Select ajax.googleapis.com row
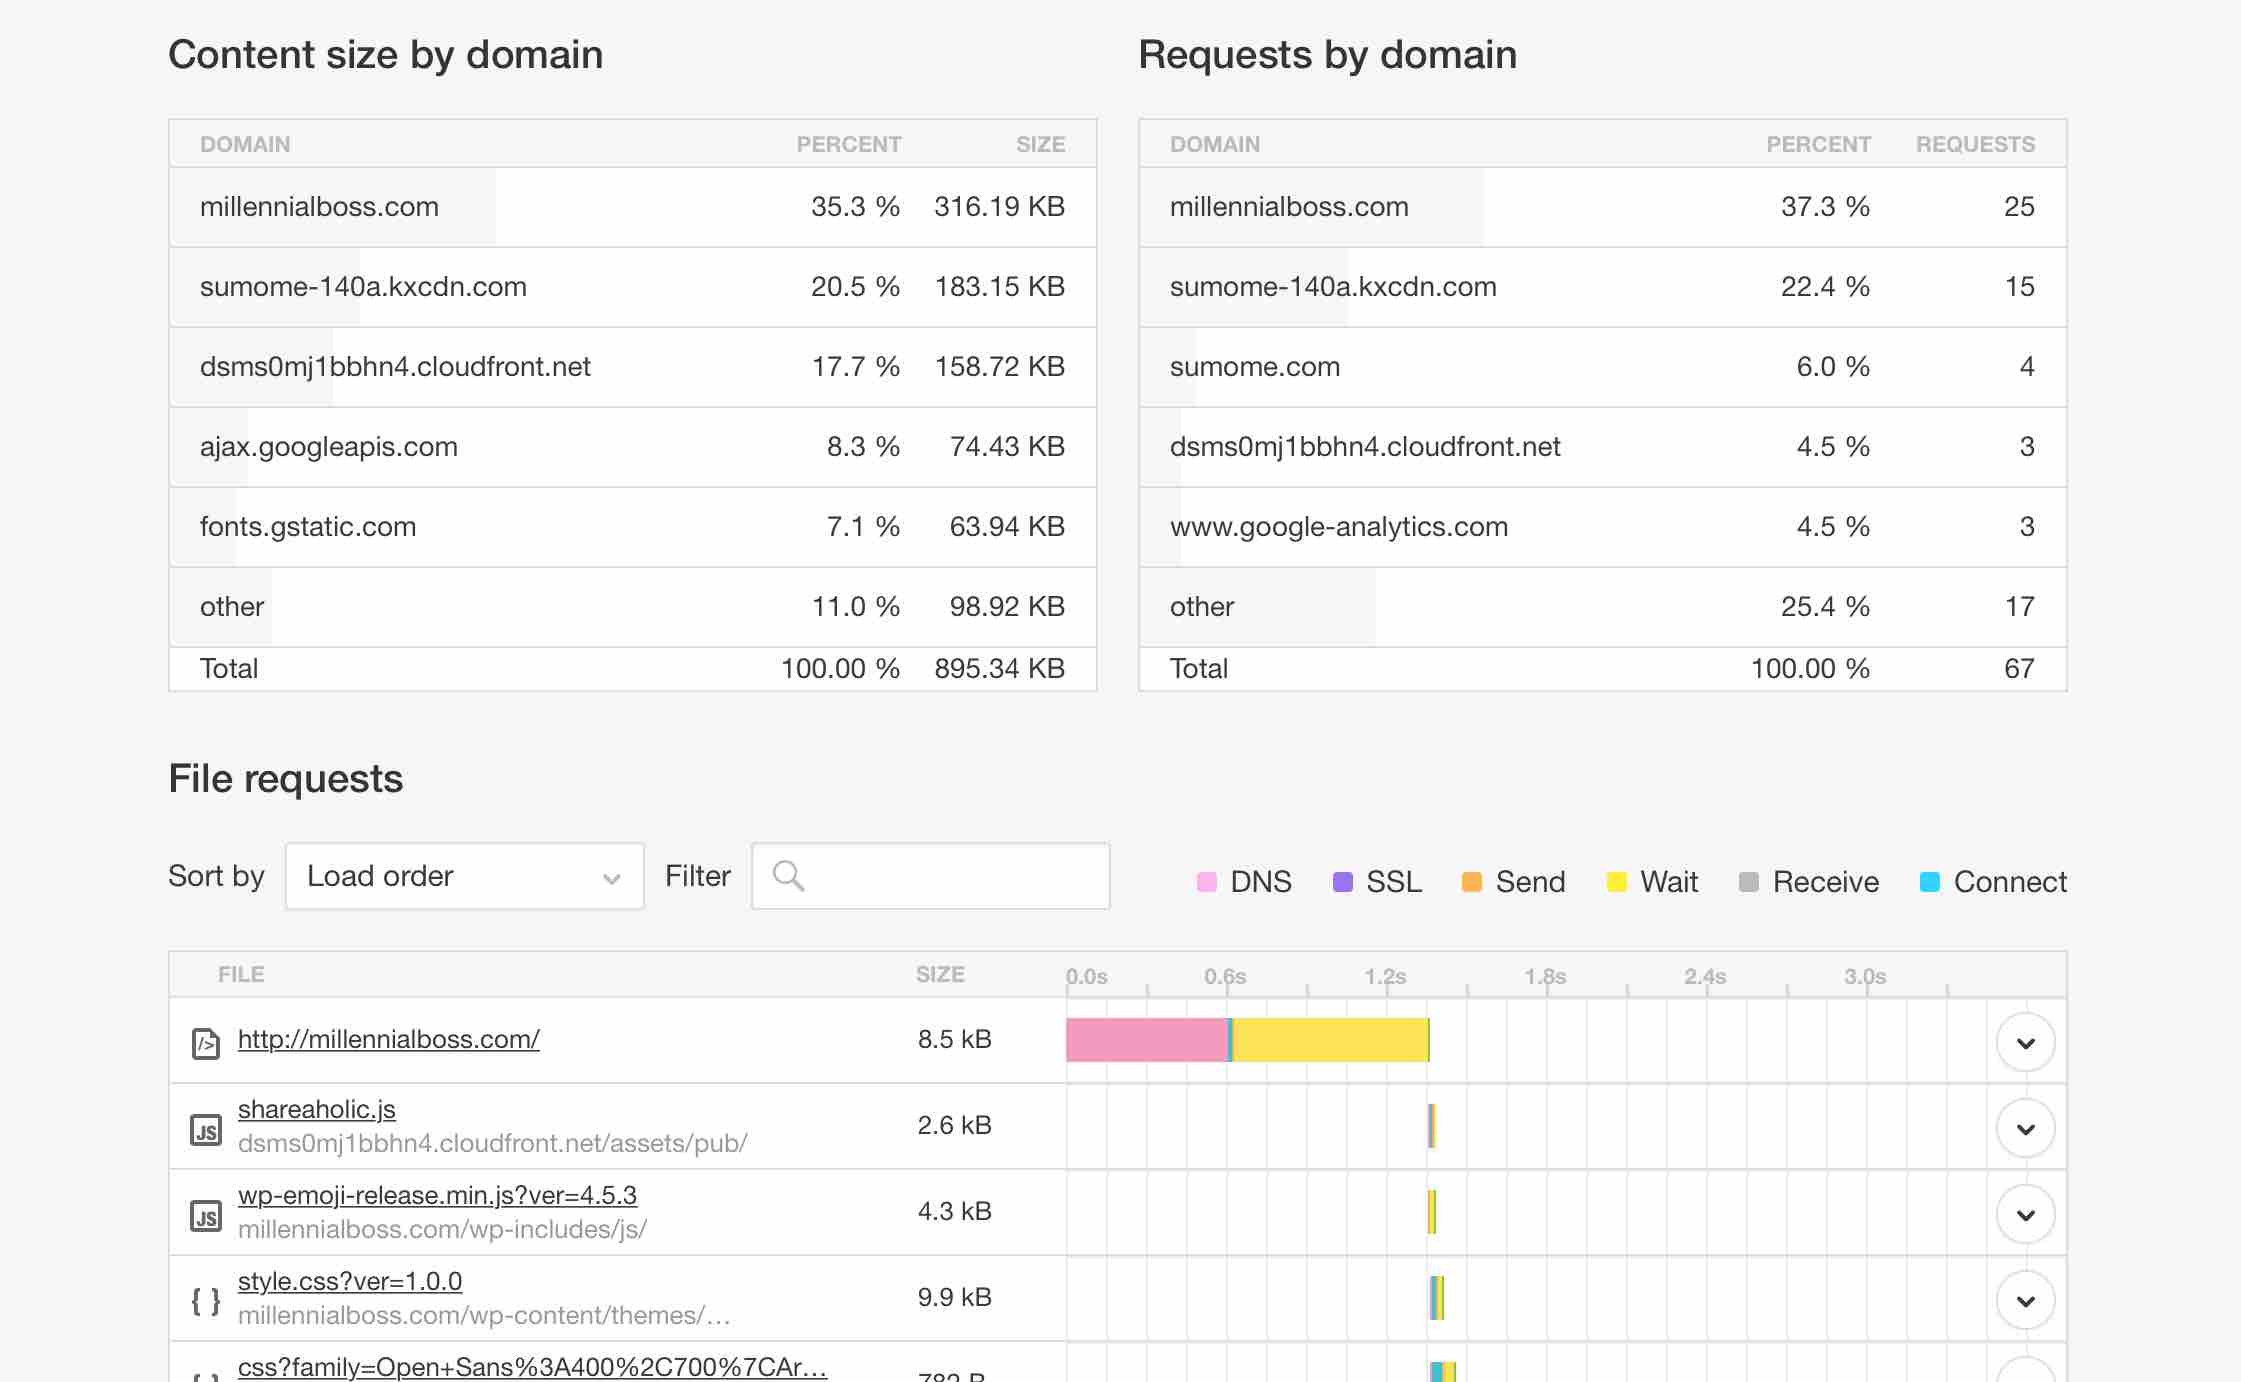Viewport: 2241px width, 1382px height. pos(633,447)
